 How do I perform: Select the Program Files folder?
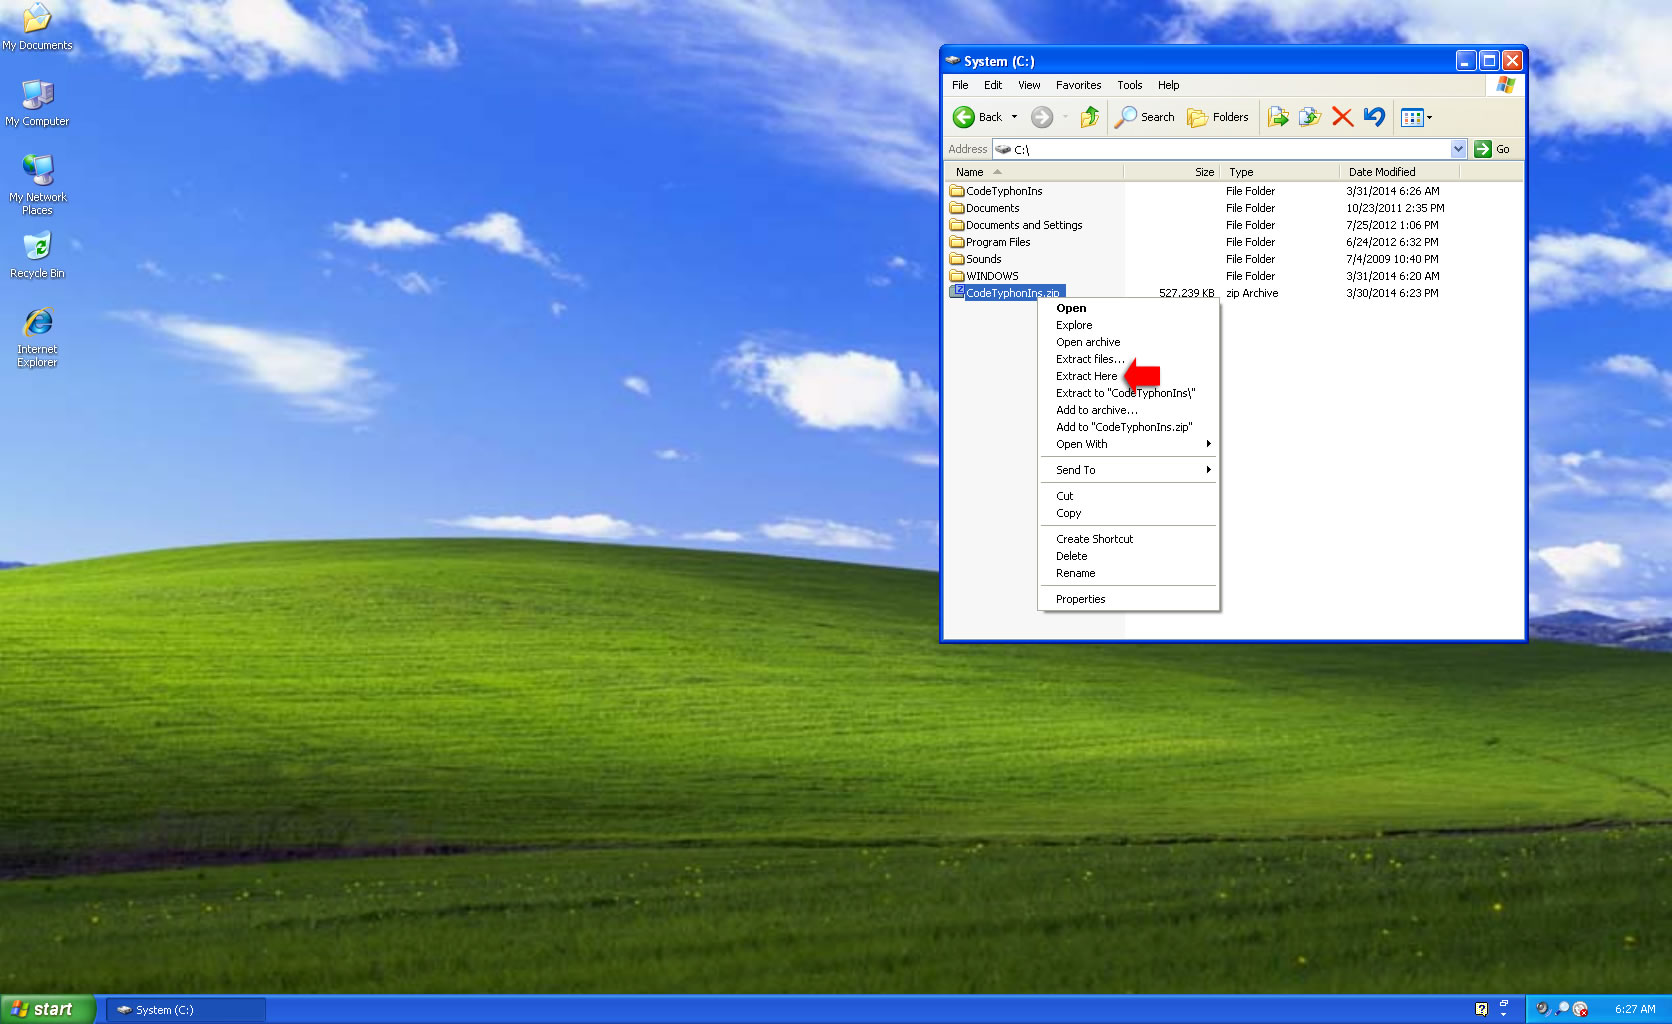click(990, 242)
